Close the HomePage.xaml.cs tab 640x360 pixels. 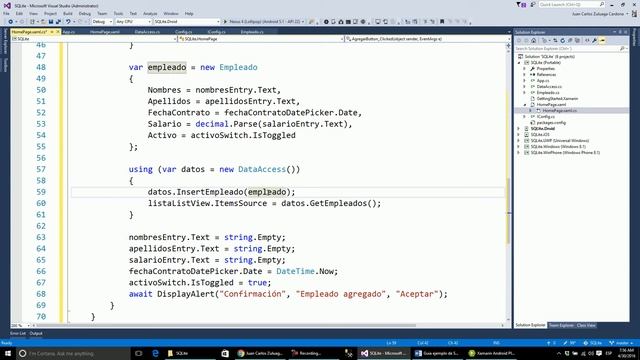(58, 32)
